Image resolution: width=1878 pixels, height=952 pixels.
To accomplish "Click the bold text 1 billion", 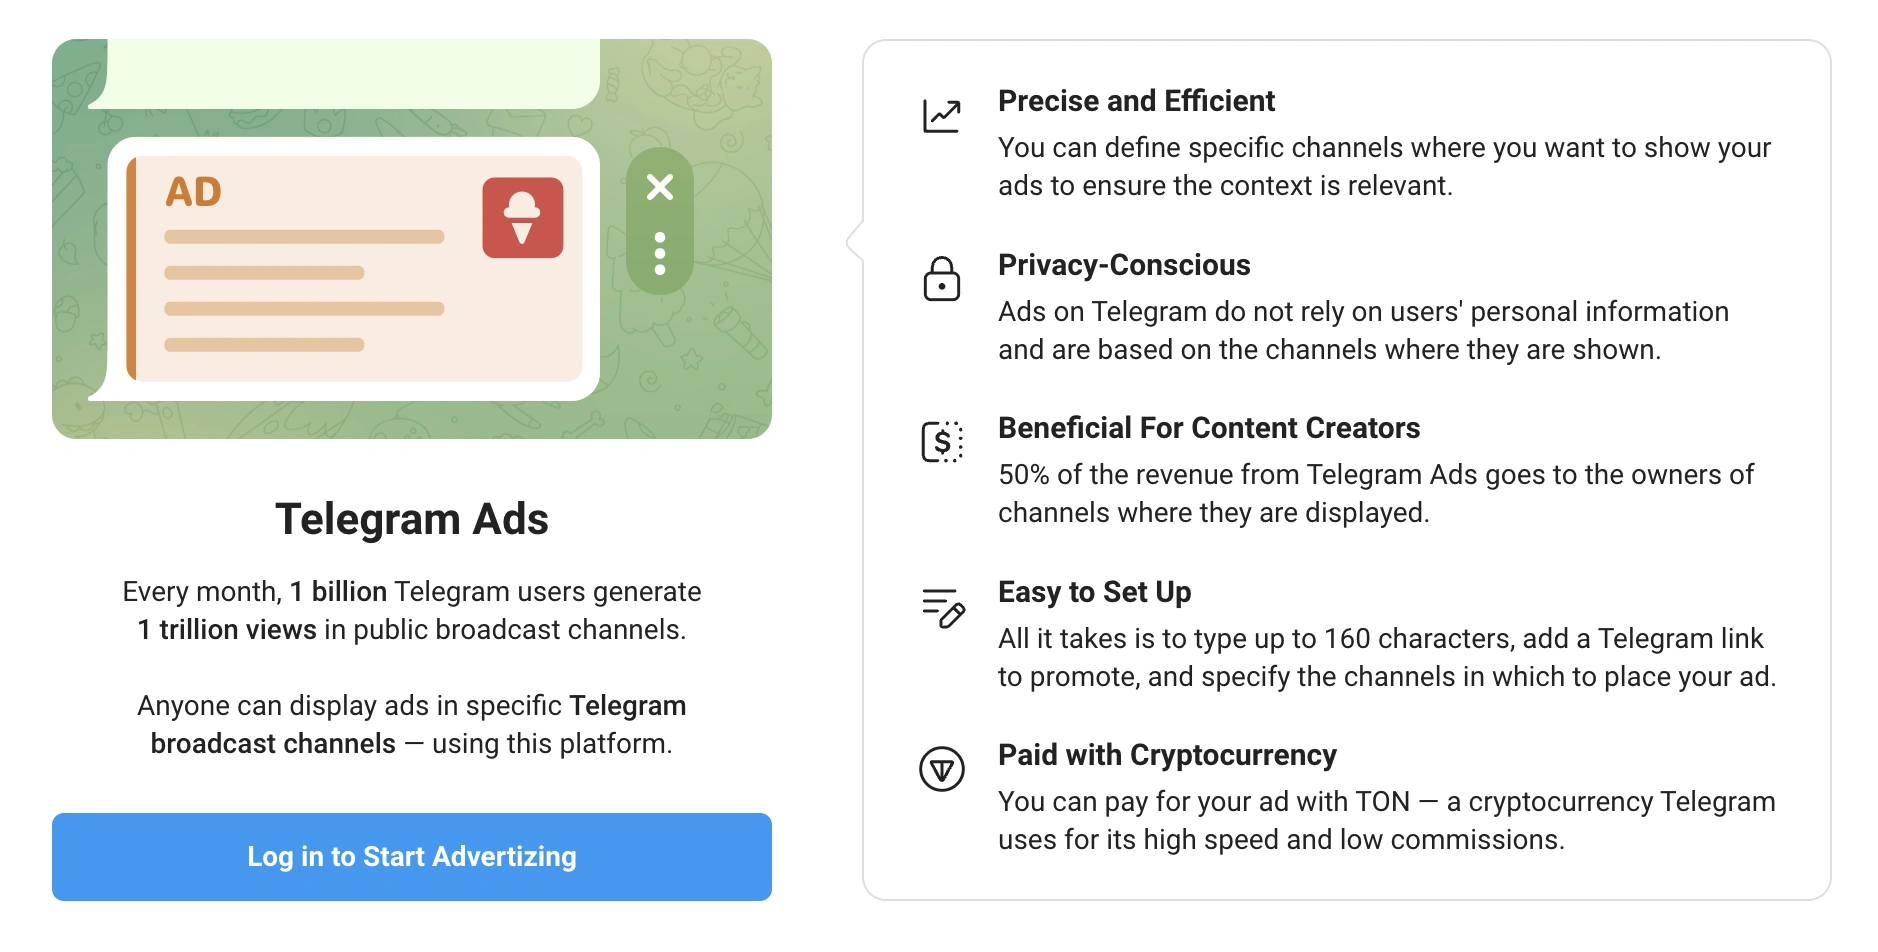I will 338,592.
